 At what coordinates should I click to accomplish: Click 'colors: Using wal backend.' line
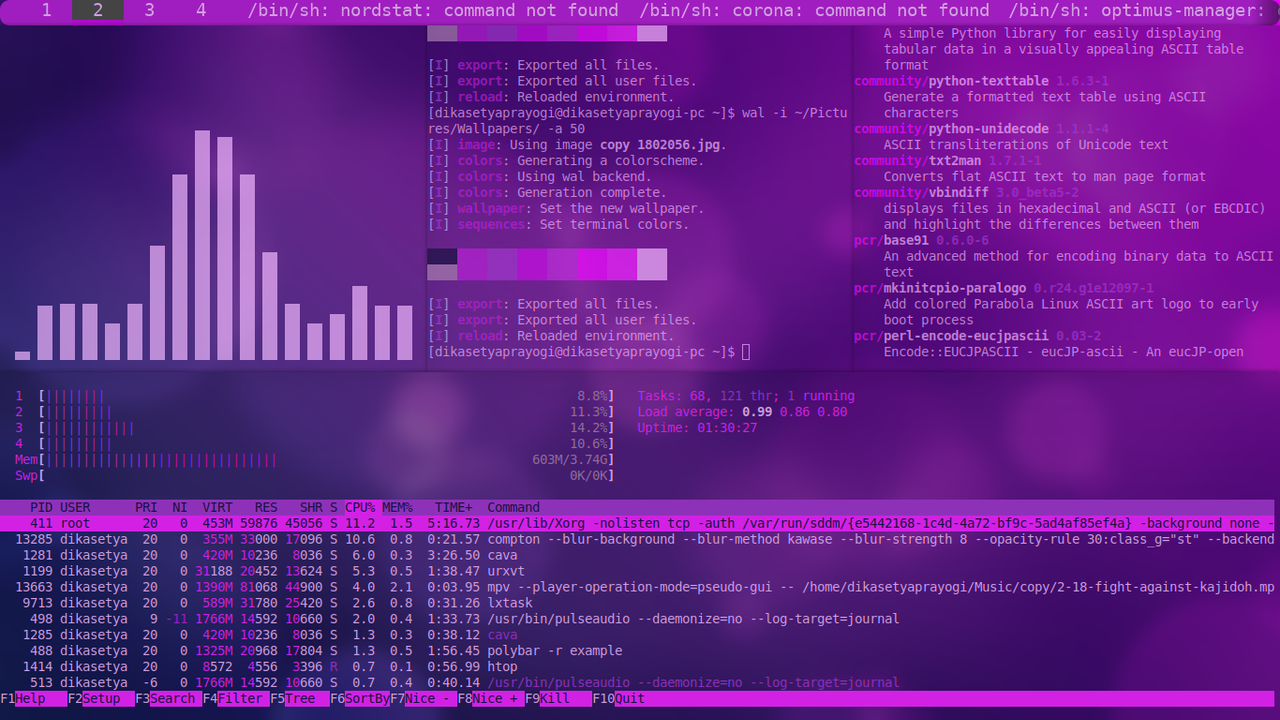point(539,177)
